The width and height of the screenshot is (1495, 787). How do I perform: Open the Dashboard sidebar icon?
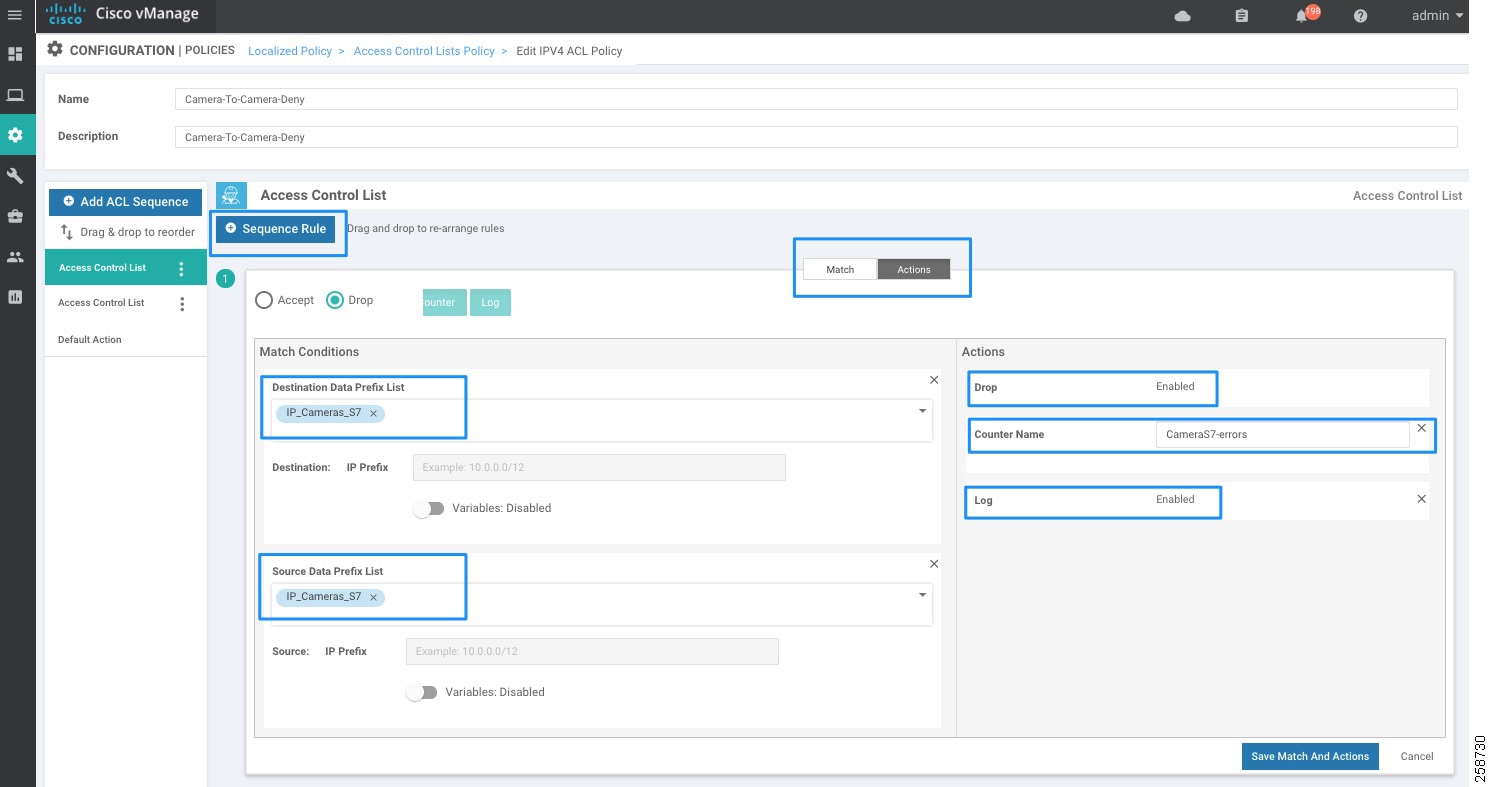pos(15,54)
